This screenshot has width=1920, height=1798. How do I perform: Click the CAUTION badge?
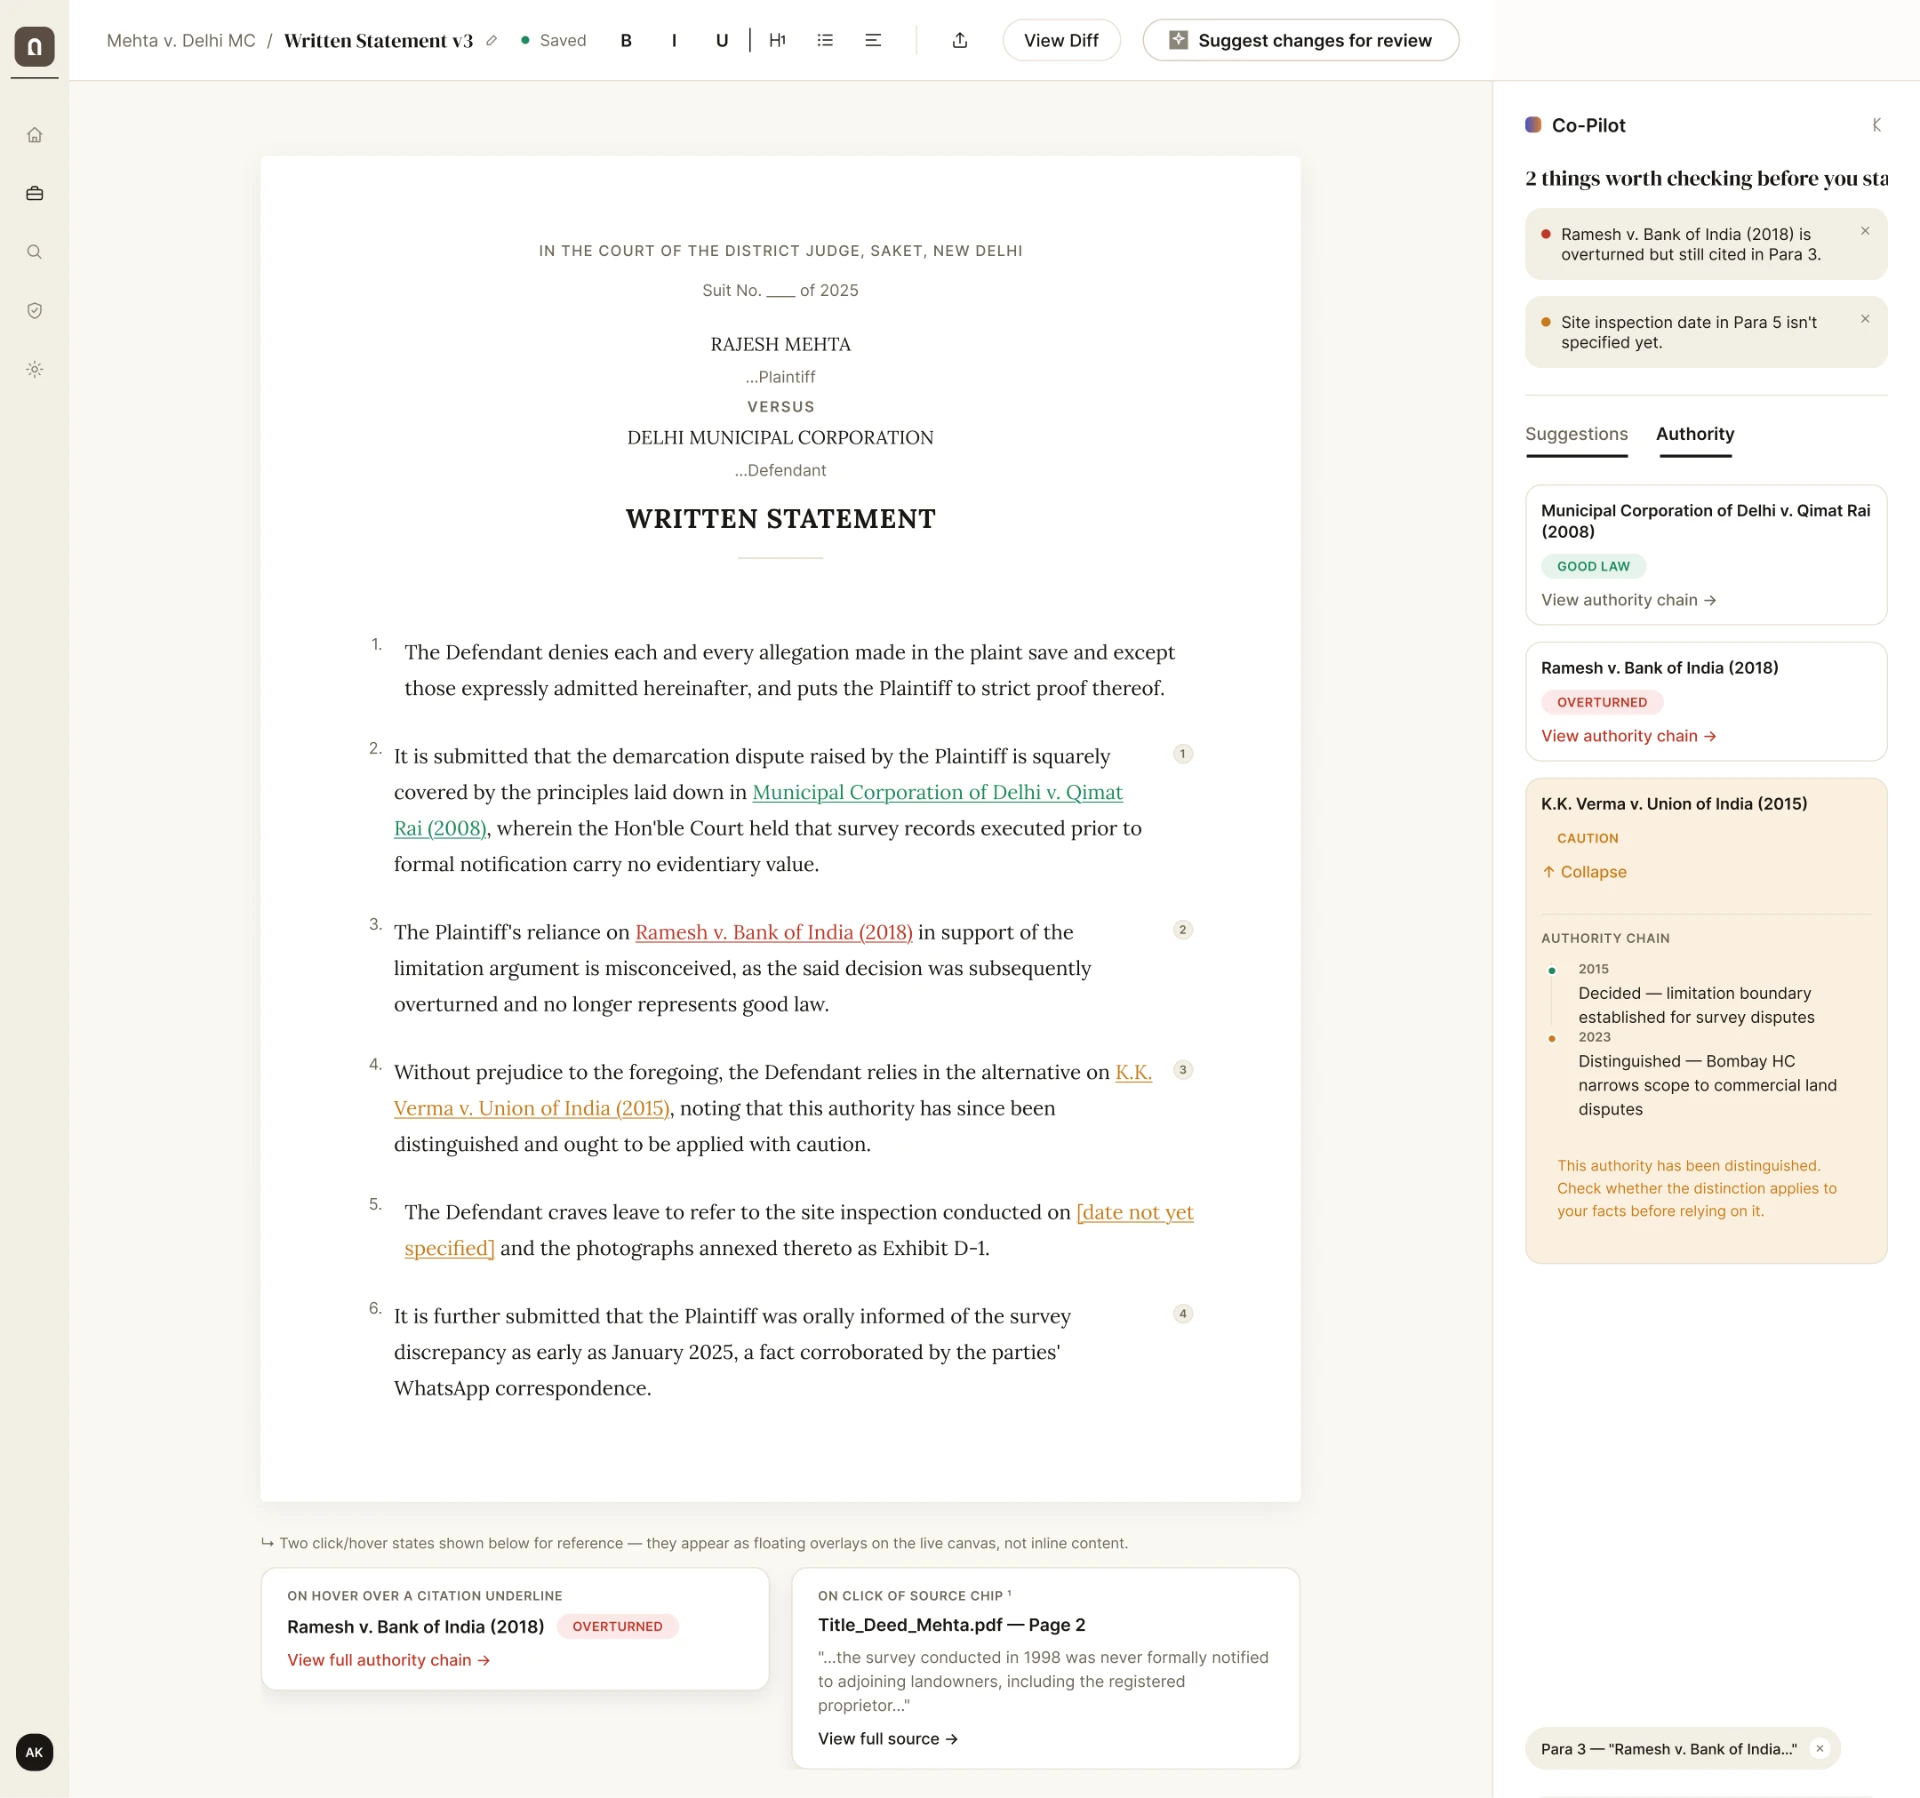(x=1587, y=838)
